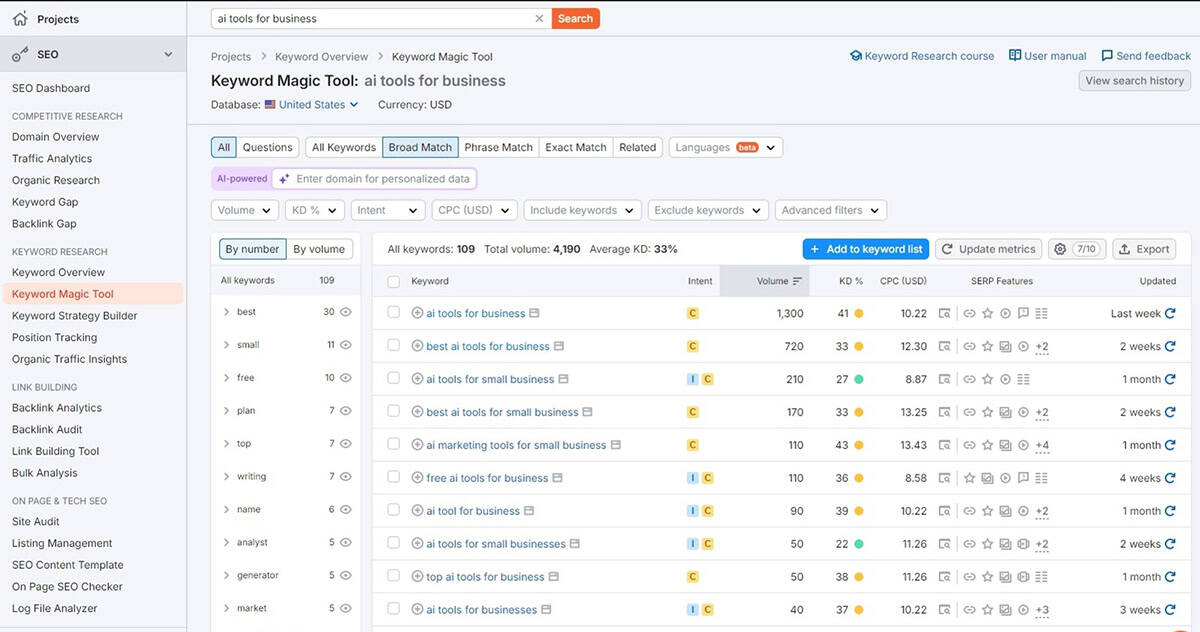
Task: Tick the checkbox for "ai tools for small business"
Action: click(394, 379)
